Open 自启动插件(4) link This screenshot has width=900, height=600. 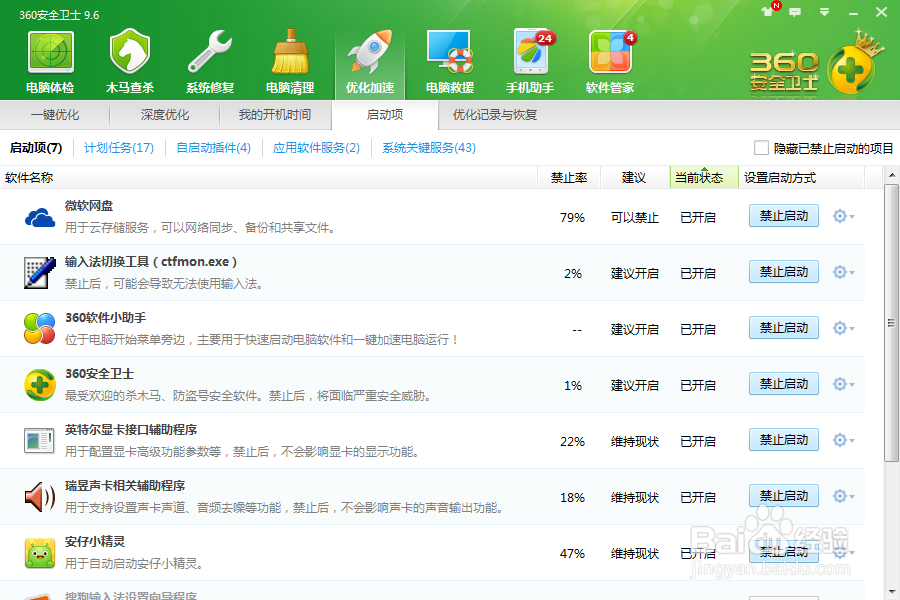tap(214, 148)
